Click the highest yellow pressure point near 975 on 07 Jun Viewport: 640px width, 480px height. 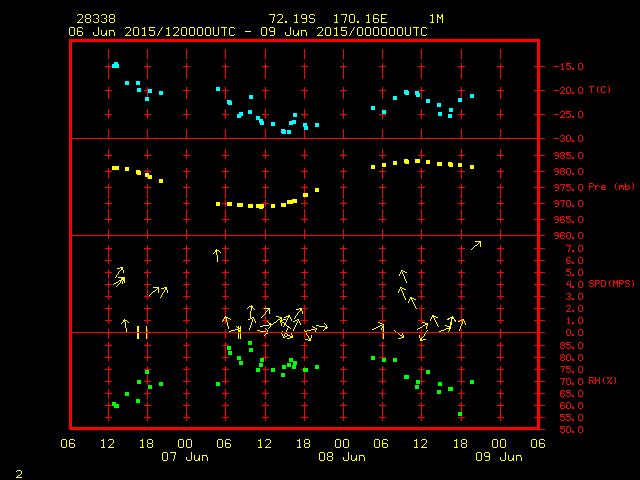(x=317, y=190)
